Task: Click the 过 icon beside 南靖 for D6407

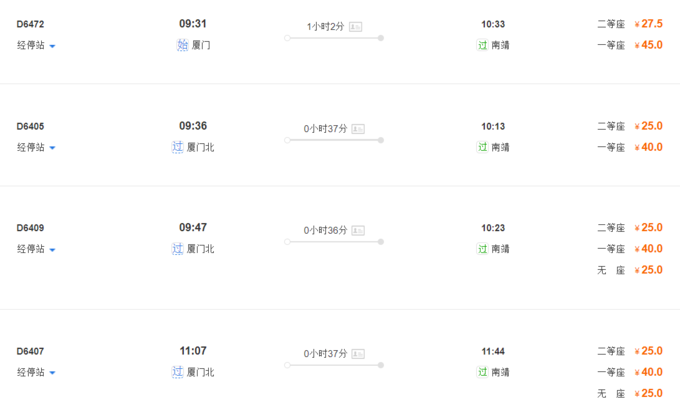Action: point(483,372)
